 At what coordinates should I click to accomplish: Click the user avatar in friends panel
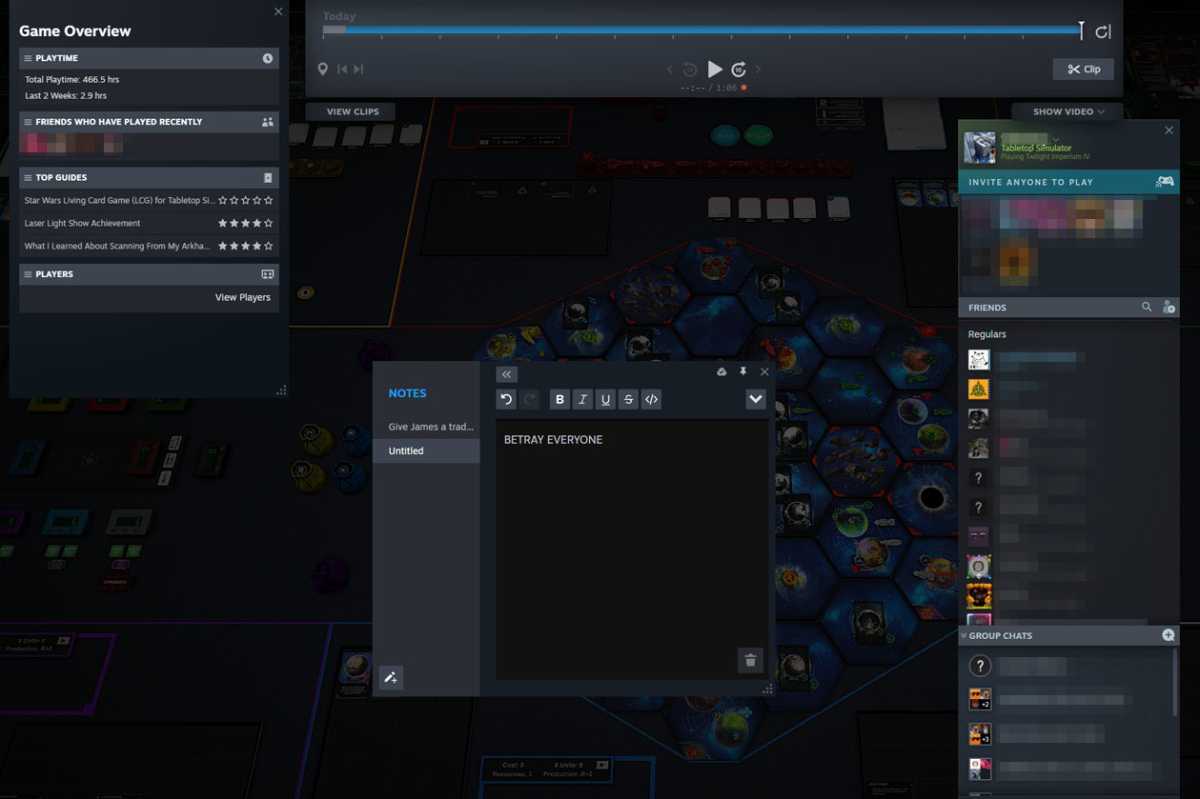click(x=979, y=147)
